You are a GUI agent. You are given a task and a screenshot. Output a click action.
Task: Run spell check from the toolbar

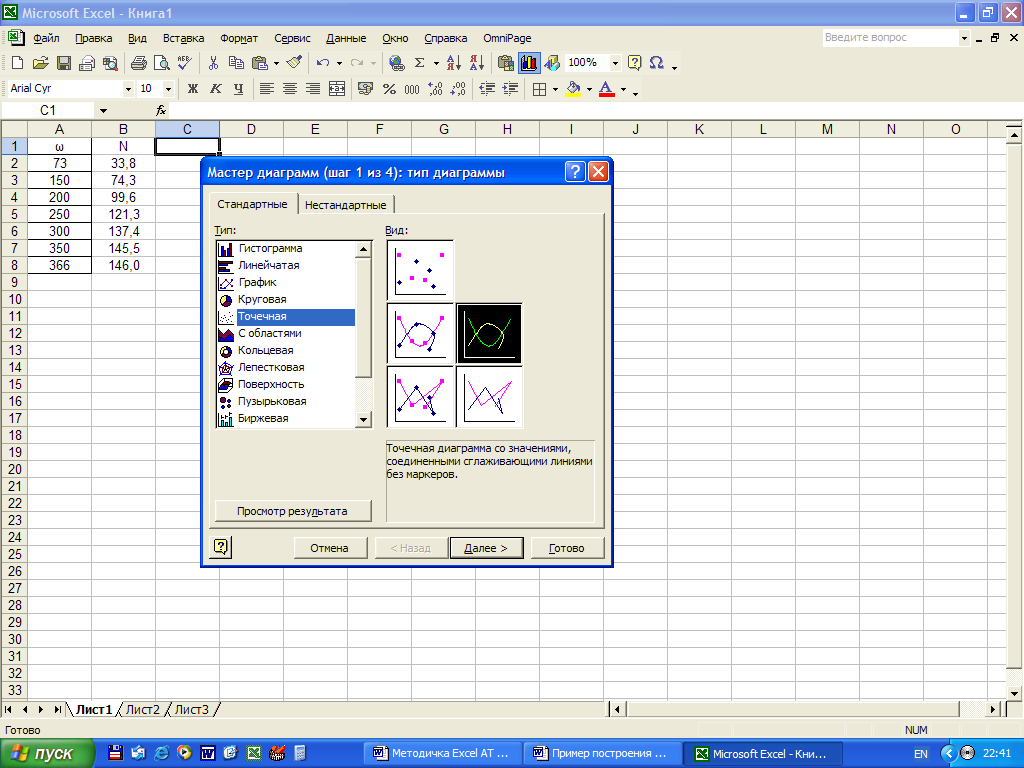(x=185, y=63)
